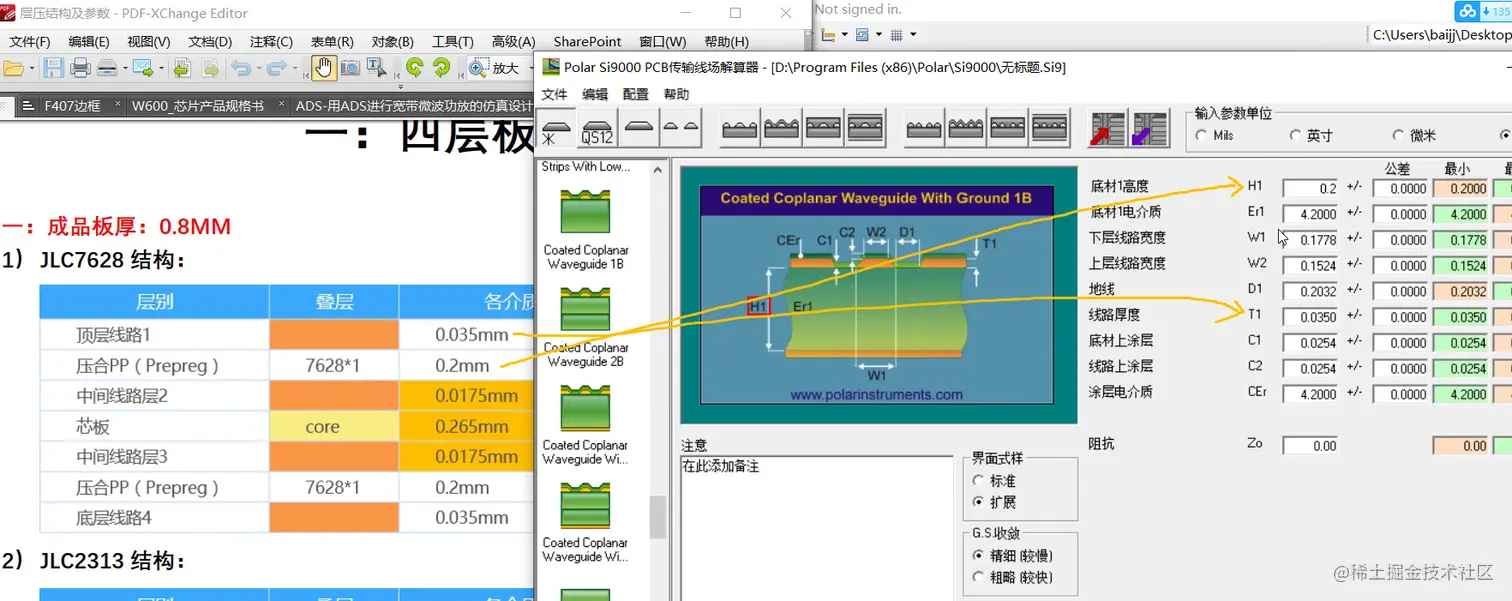The width and height of the screenshot is (1512, 601).
Task: Click the Zo impedance result field
Action: click(1310, 446)
